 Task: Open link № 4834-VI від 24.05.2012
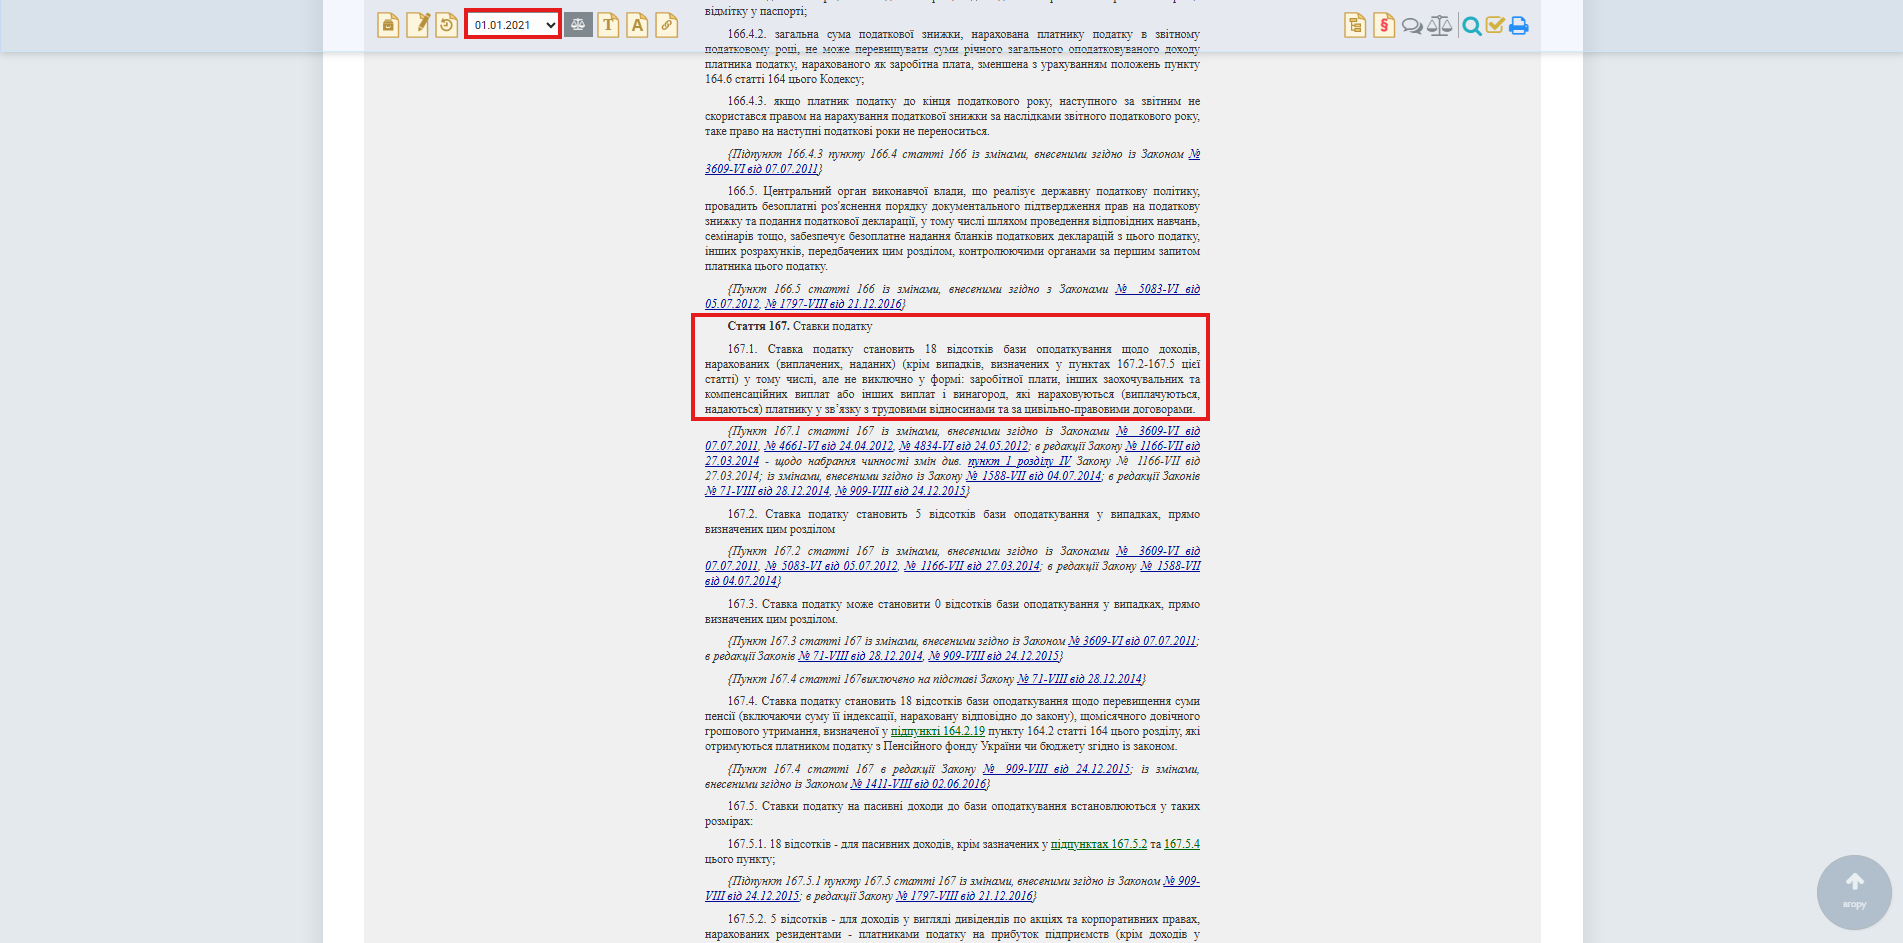963,446
